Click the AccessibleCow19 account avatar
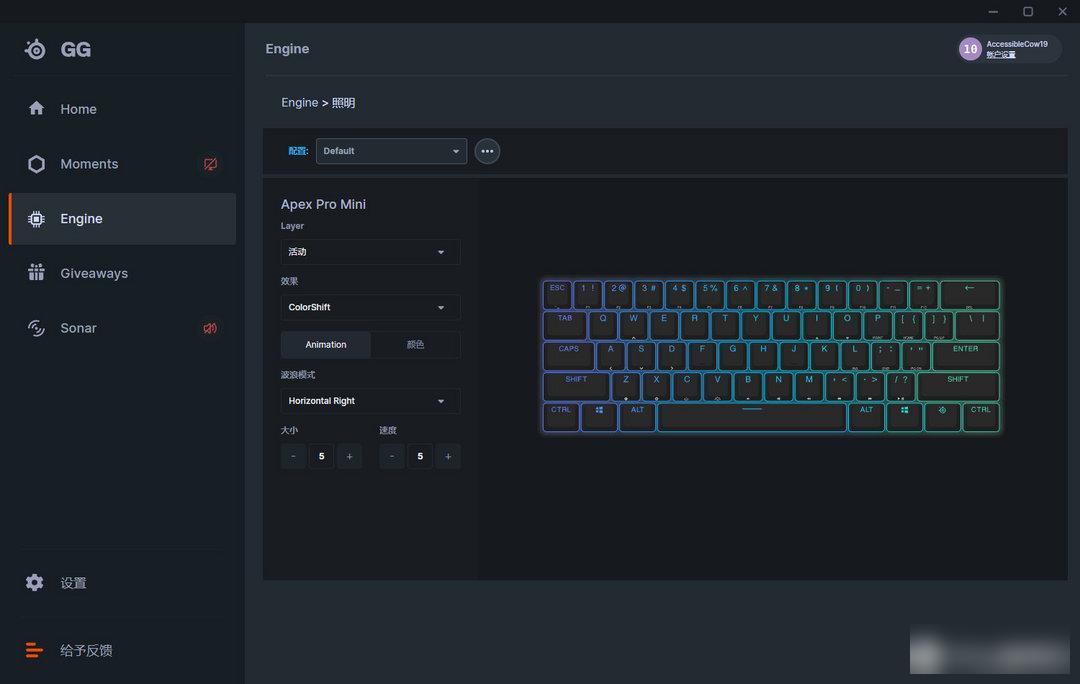 point(970,49)
